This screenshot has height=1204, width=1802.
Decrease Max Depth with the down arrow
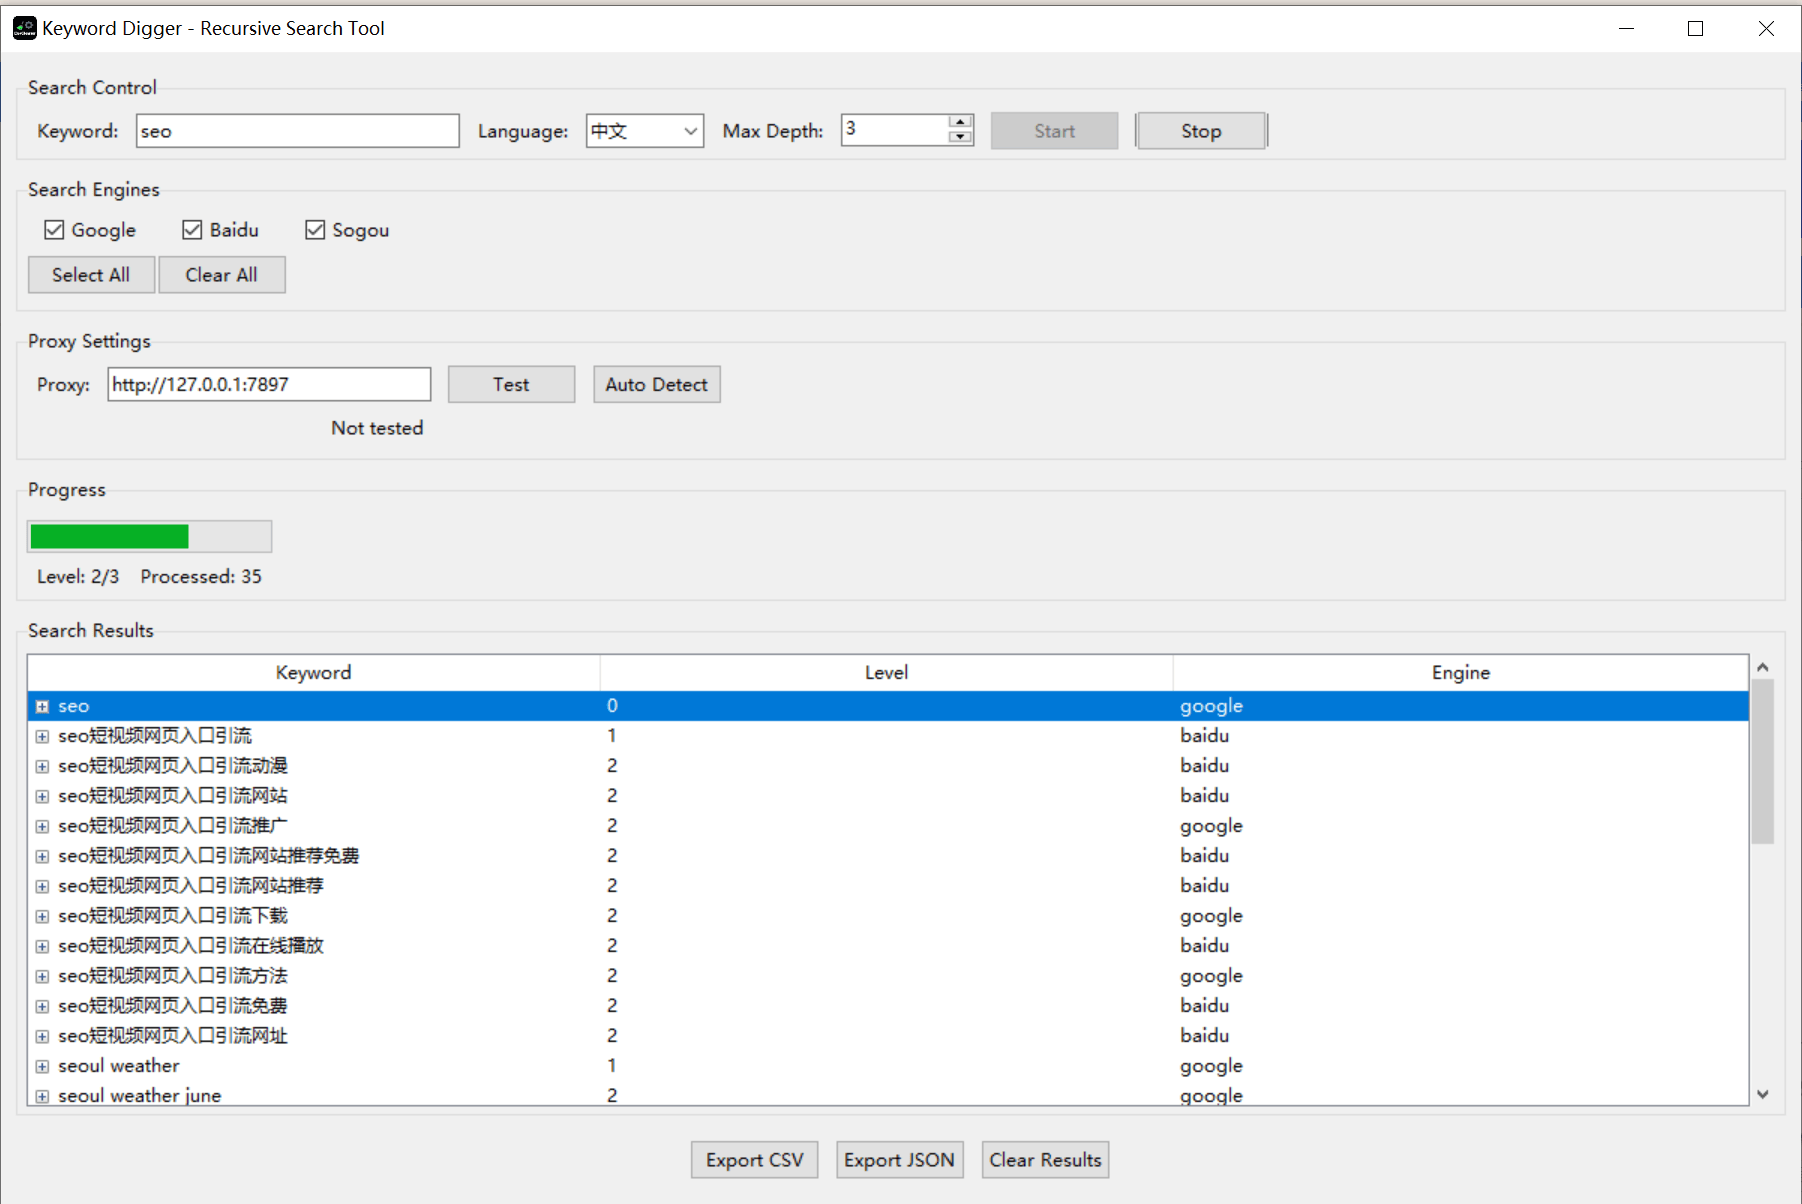point(960,137)
